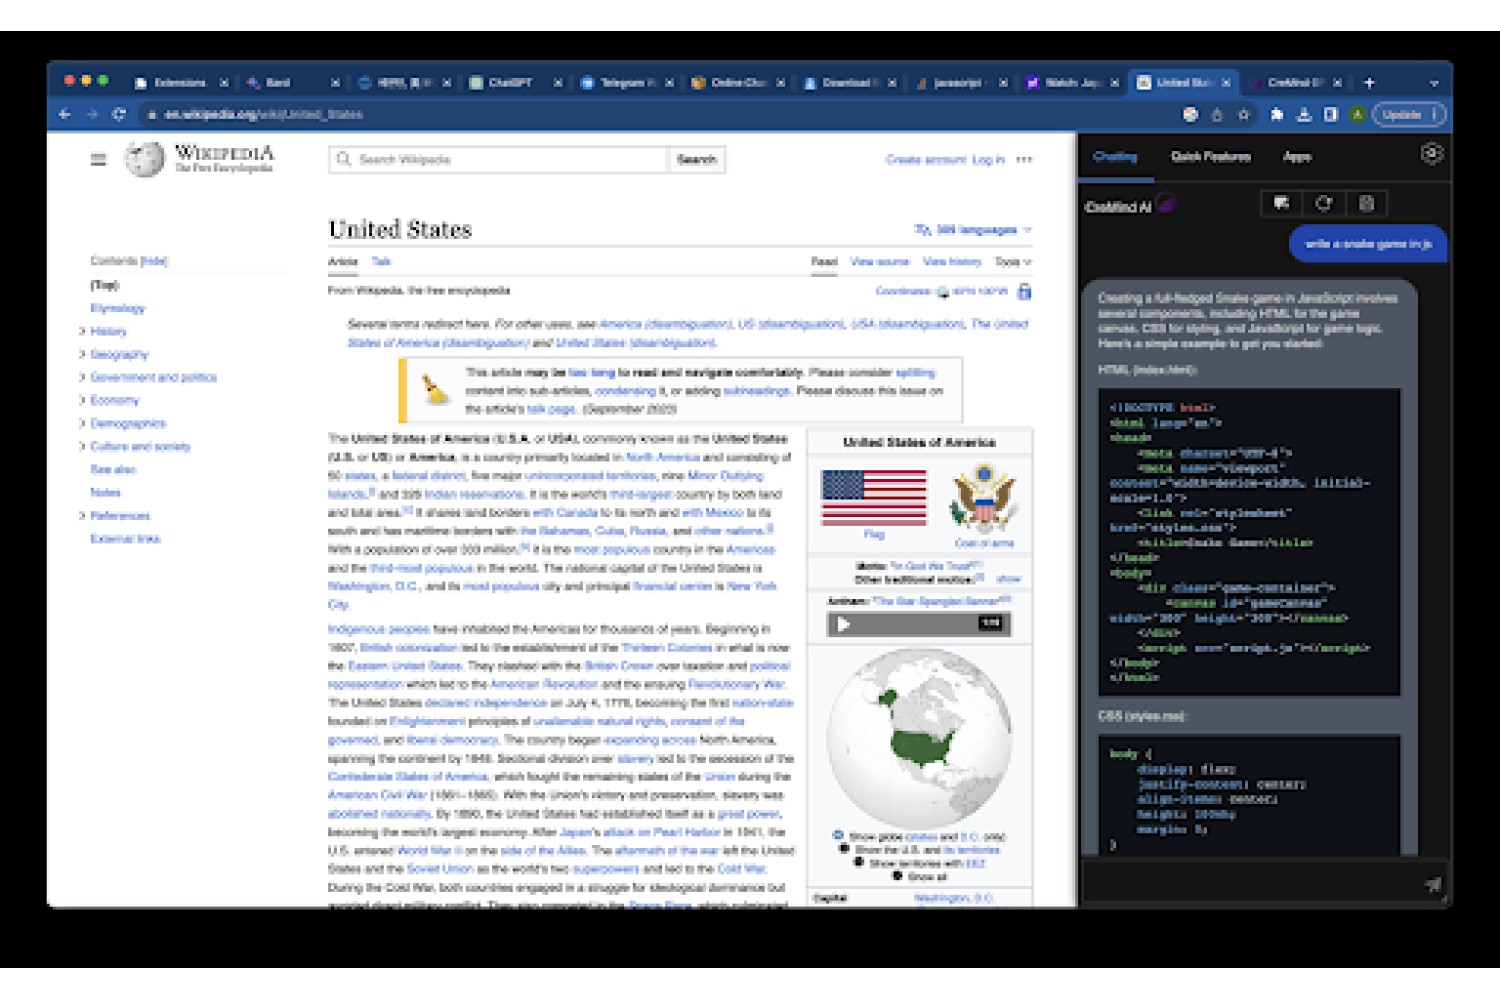Click the coordinates globe icon

(x=942, y=292)
